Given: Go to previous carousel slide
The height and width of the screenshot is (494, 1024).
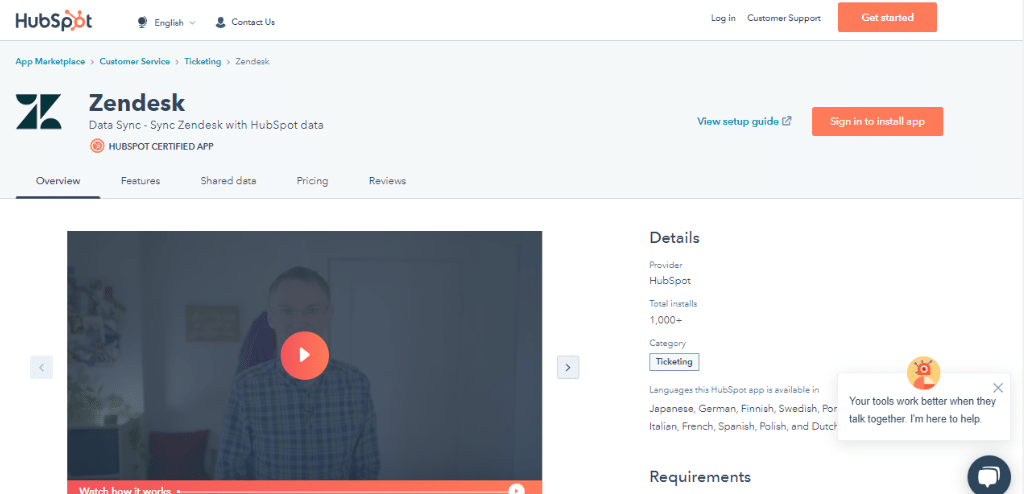Looking at the screenshot, I should [x=41, y=367].
